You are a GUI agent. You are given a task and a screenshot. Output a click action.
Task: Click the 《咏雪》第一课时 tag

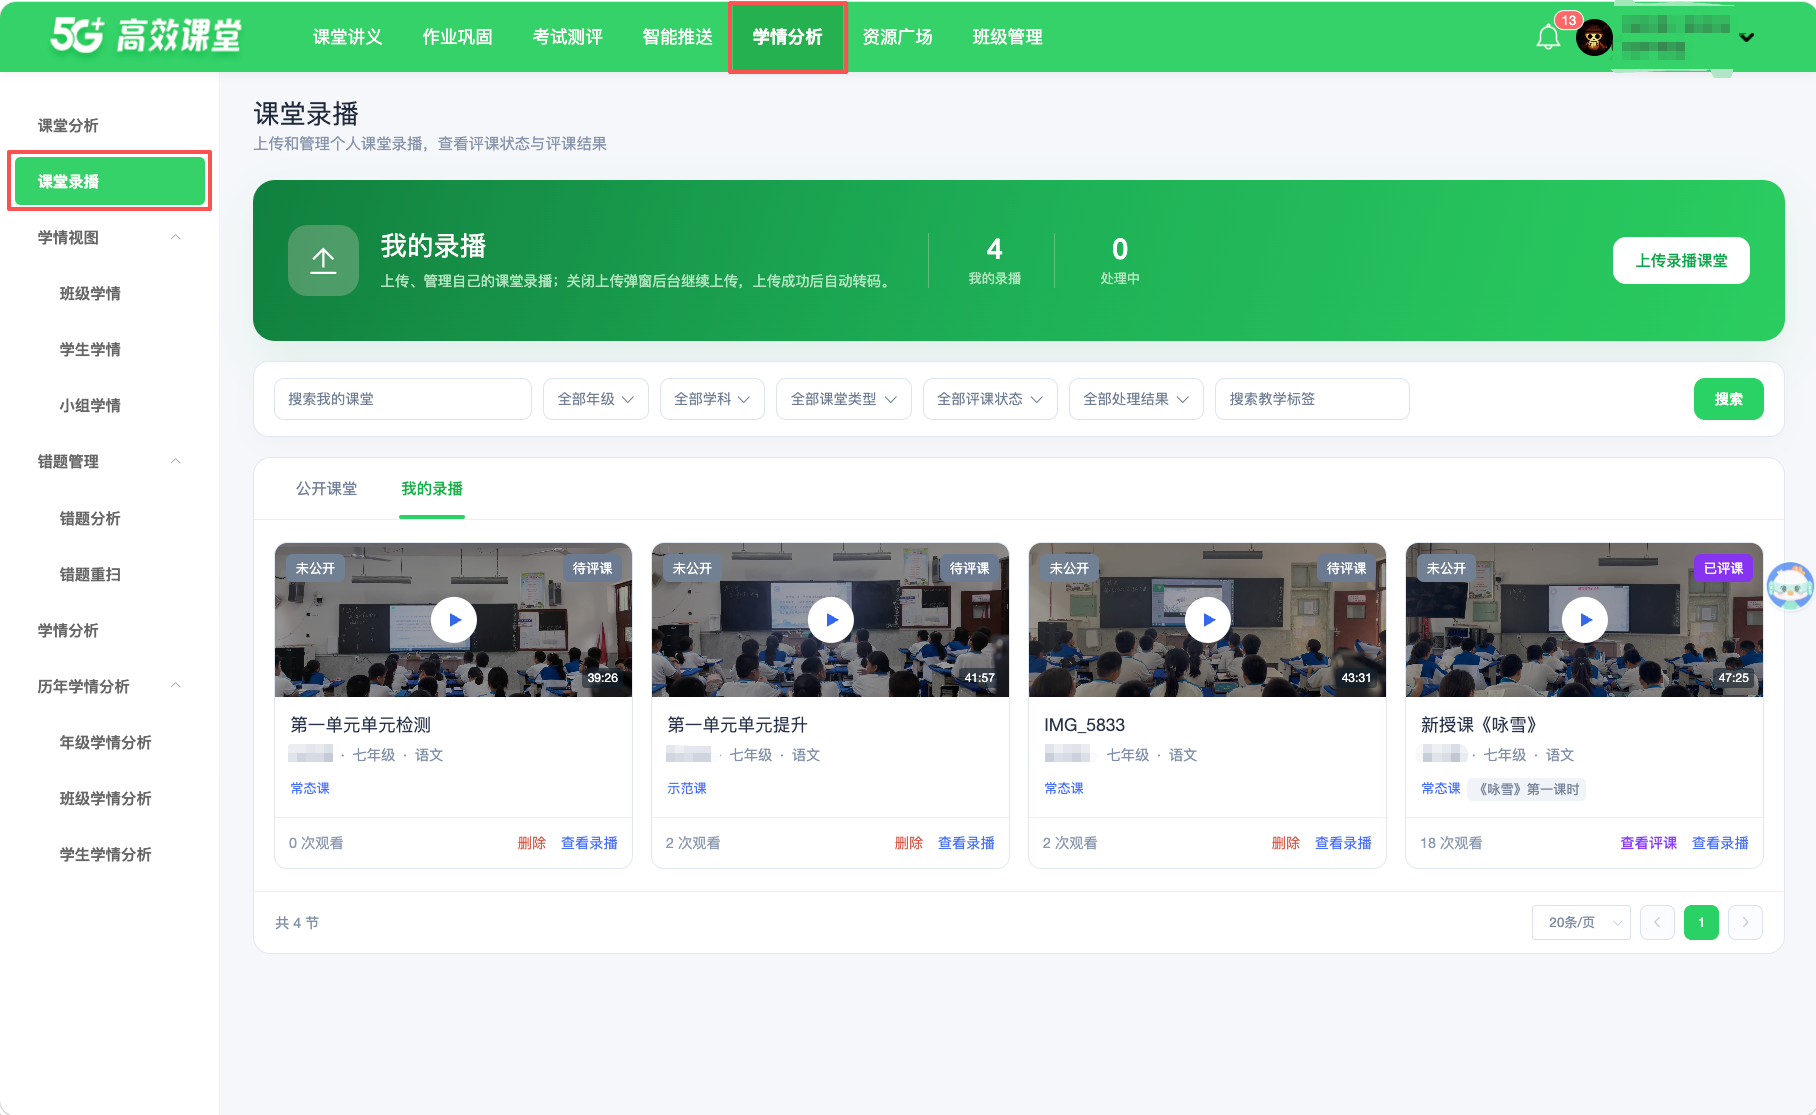pyautogui.click(x=1528, y=789)
